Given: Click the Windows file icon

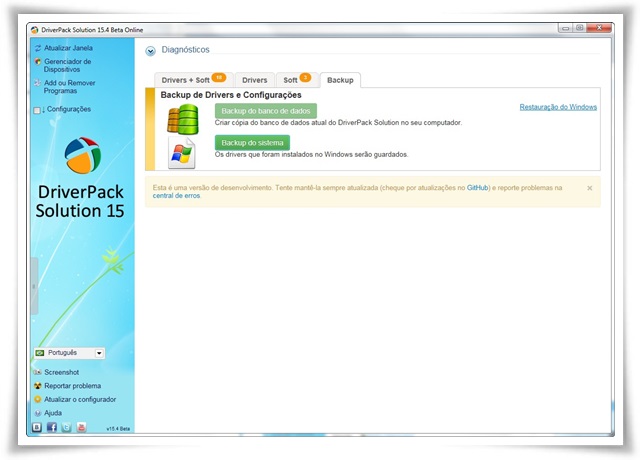Looking at the screenshot, I should (182, 153).
